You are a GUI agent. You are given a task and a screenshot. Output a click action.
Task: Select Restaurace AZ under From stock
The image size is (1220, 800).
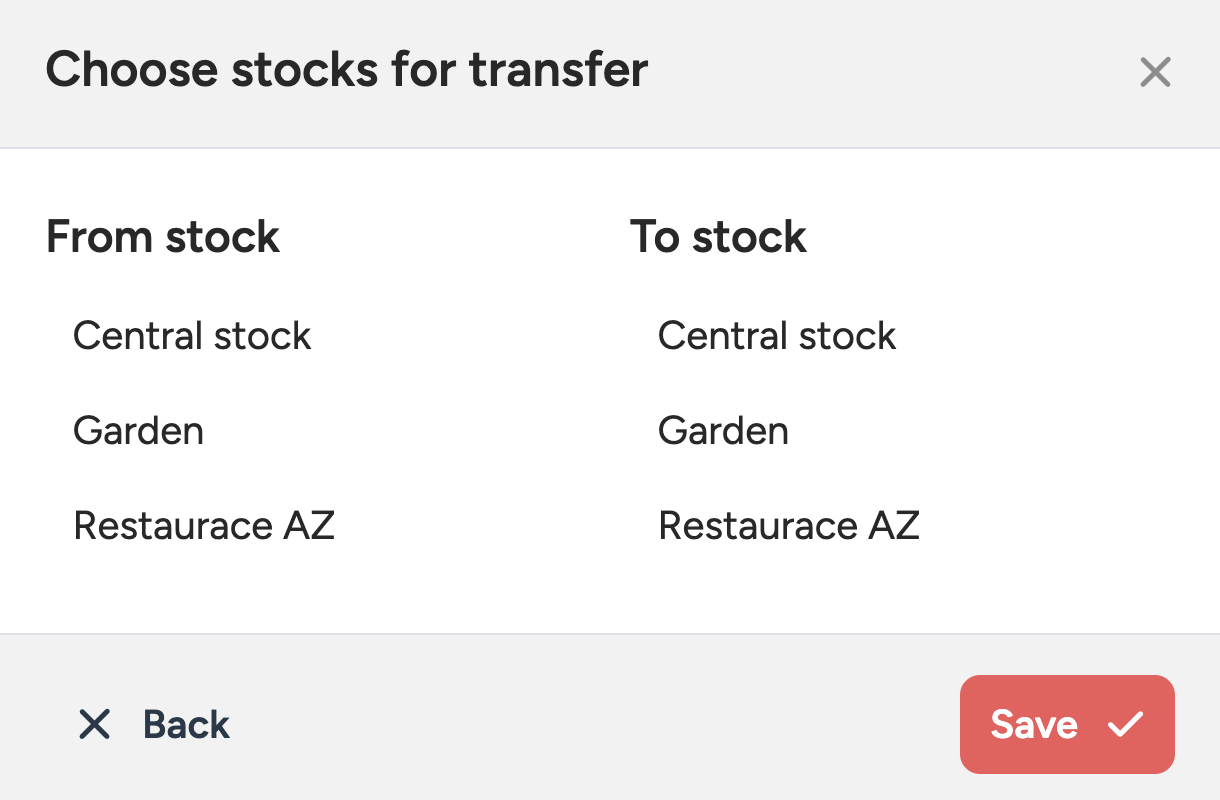tap(204, 526)
